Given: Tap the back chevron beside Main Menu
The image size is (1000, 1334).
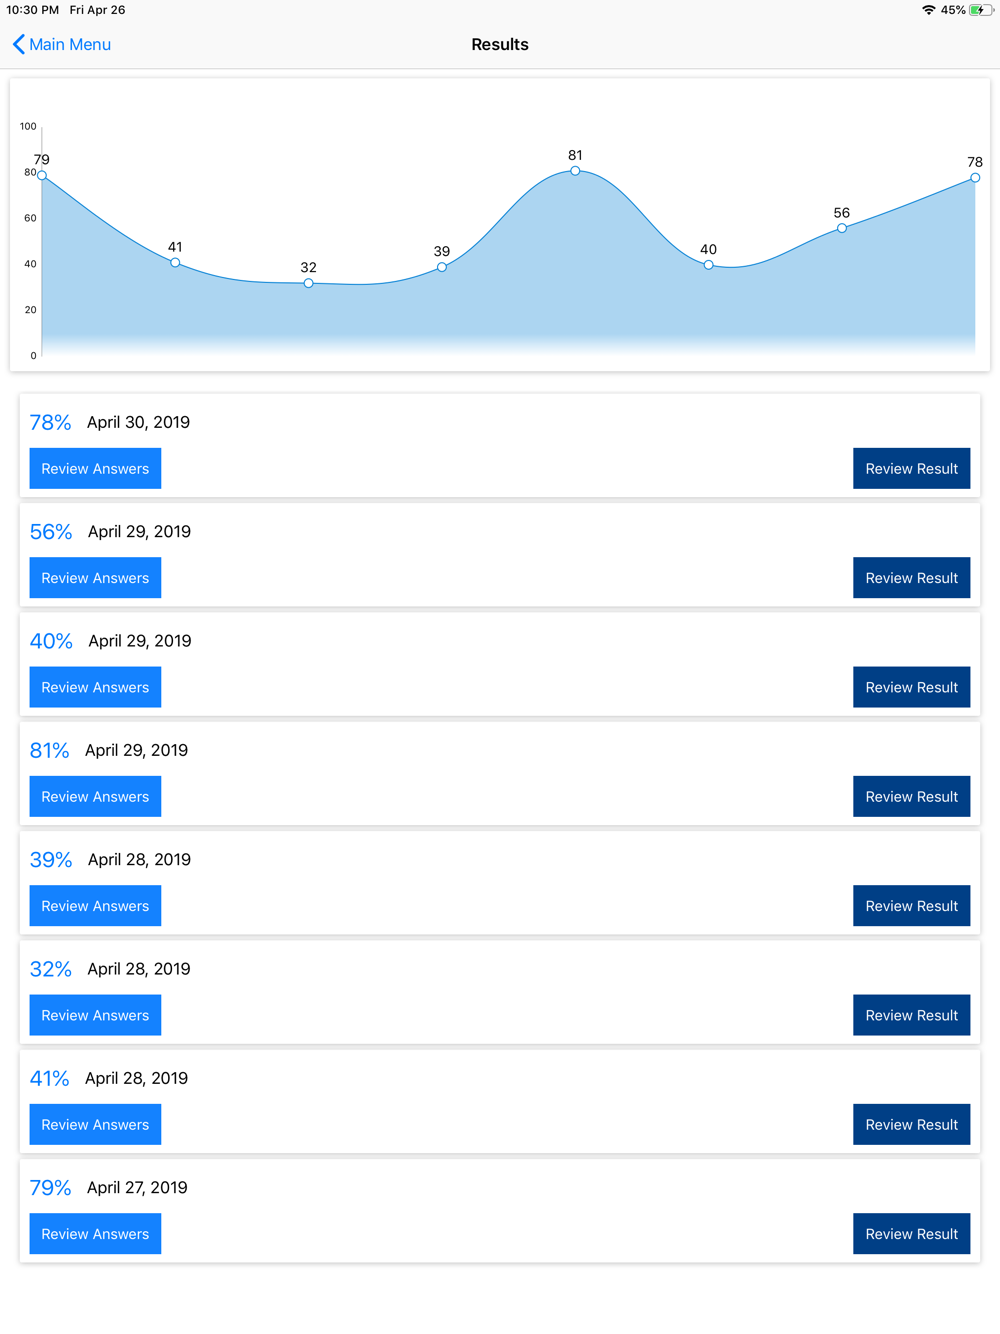Looking at the screenshot, I should [18, 44].
